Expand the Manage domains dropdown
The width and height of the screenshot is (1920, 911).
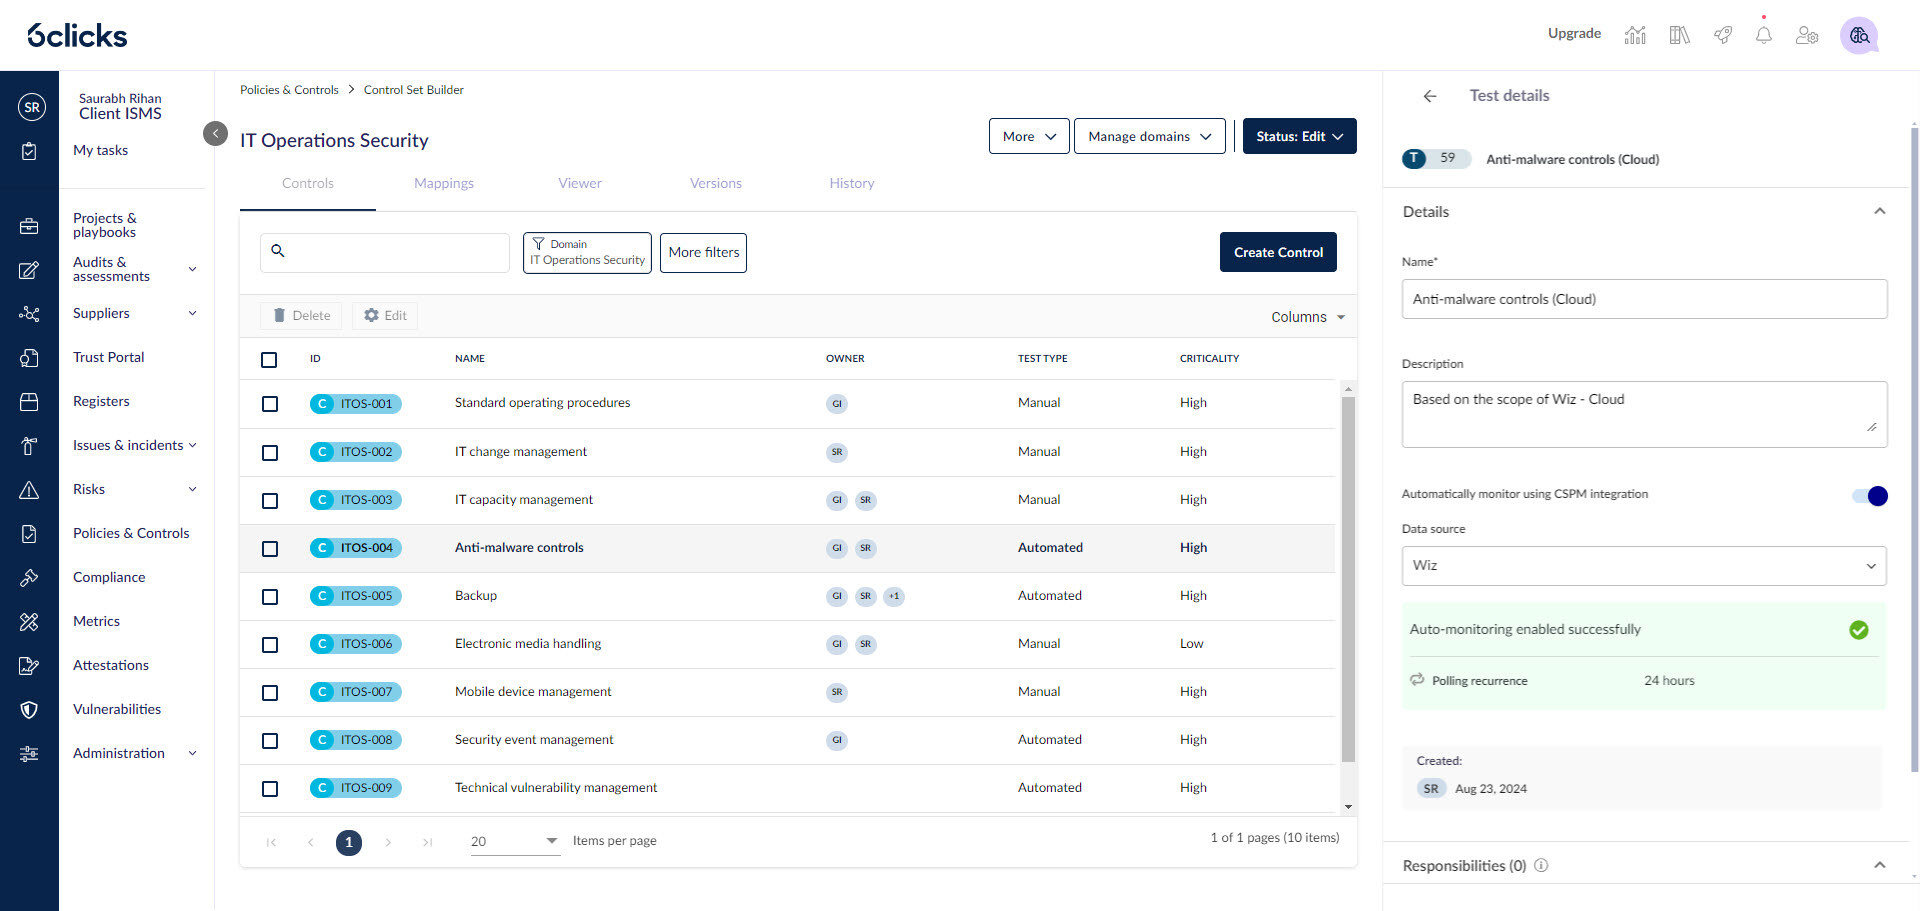(1149, 136)
